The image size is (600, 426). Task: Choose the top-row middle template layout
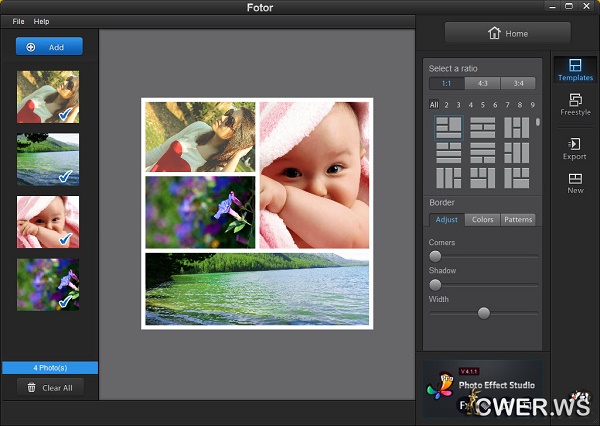(483, 127)
